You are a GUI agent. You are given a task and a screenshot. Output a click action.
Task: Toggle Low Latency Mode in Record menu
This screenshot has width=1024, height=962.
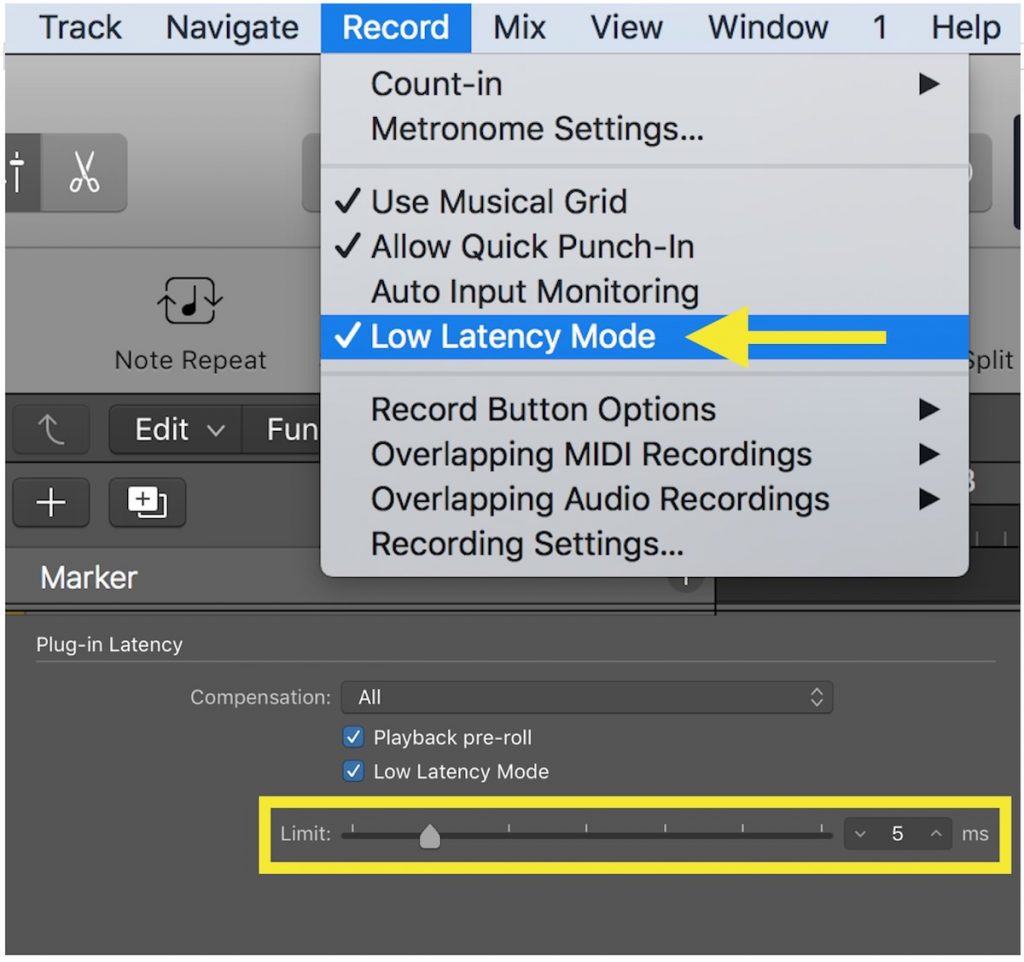point(644,337)
